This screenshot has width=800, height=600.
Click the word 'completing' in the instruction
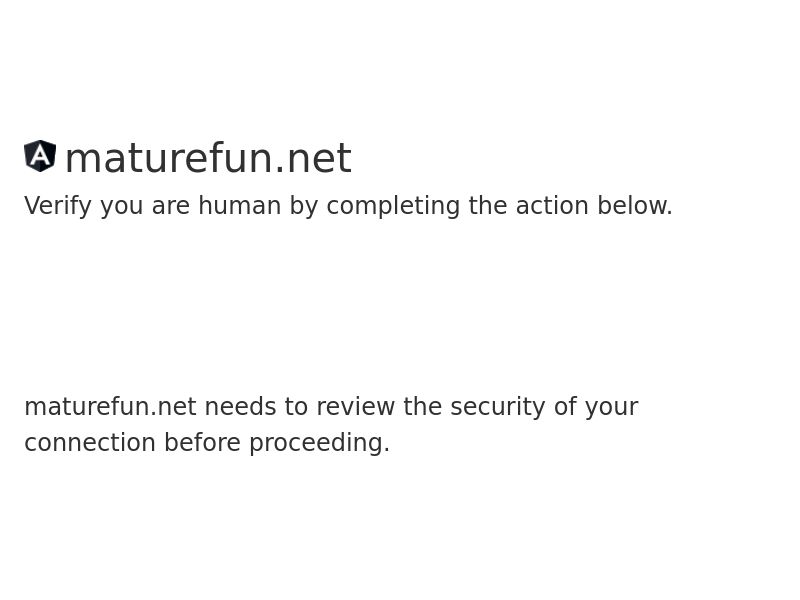click(394, 206)
